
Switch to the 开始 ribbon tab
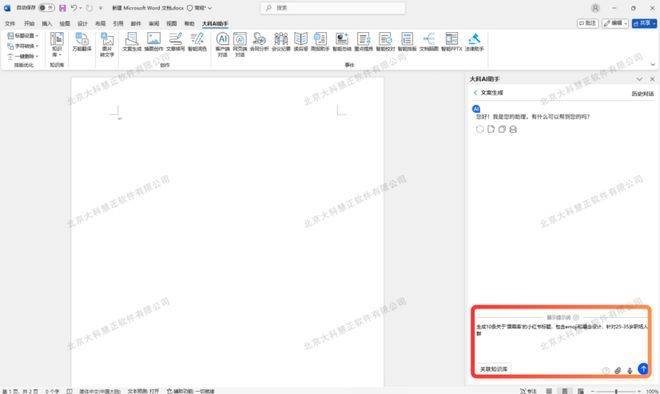click(x=29, y=24)
